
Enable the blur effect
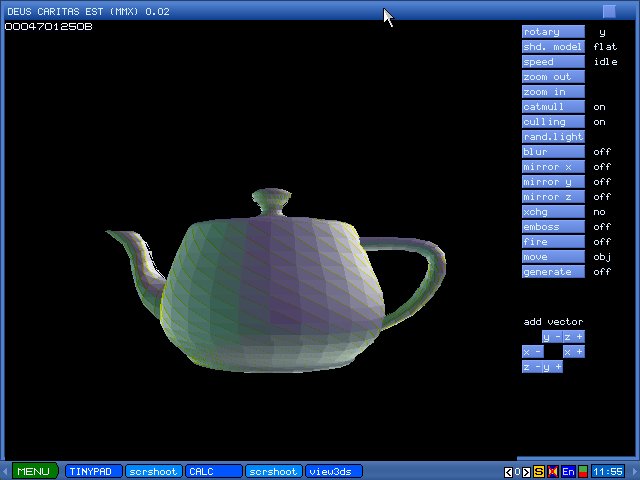553,152
